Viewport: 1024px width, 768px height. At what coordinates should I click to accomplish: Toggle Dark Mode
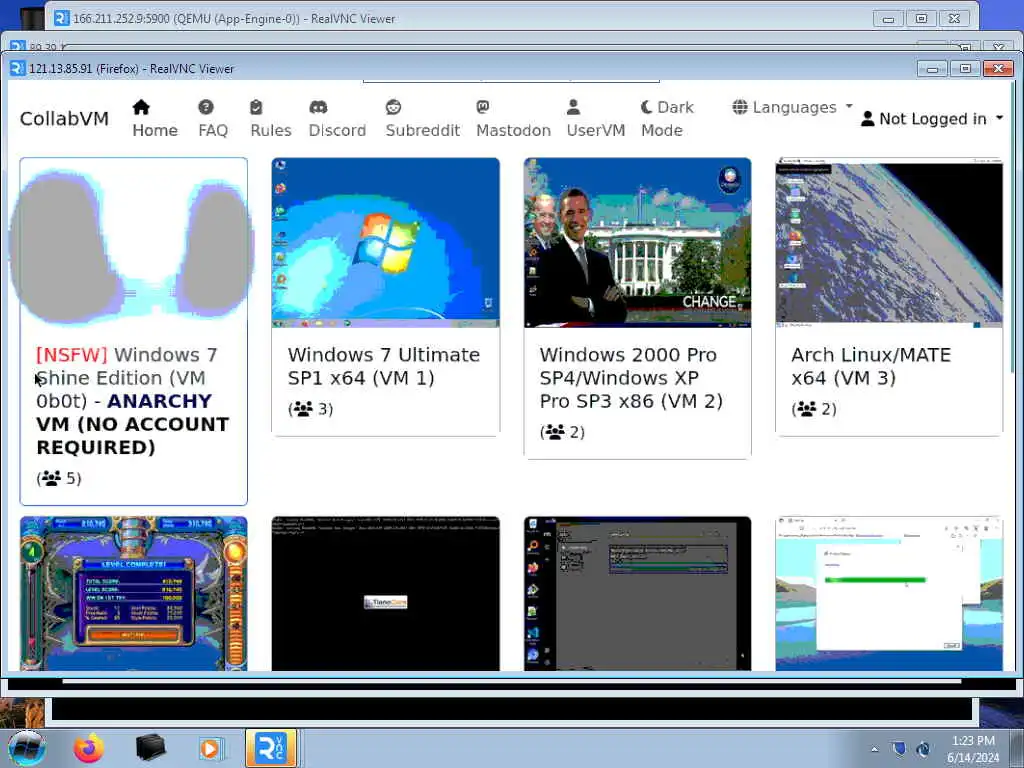[667, 118]
